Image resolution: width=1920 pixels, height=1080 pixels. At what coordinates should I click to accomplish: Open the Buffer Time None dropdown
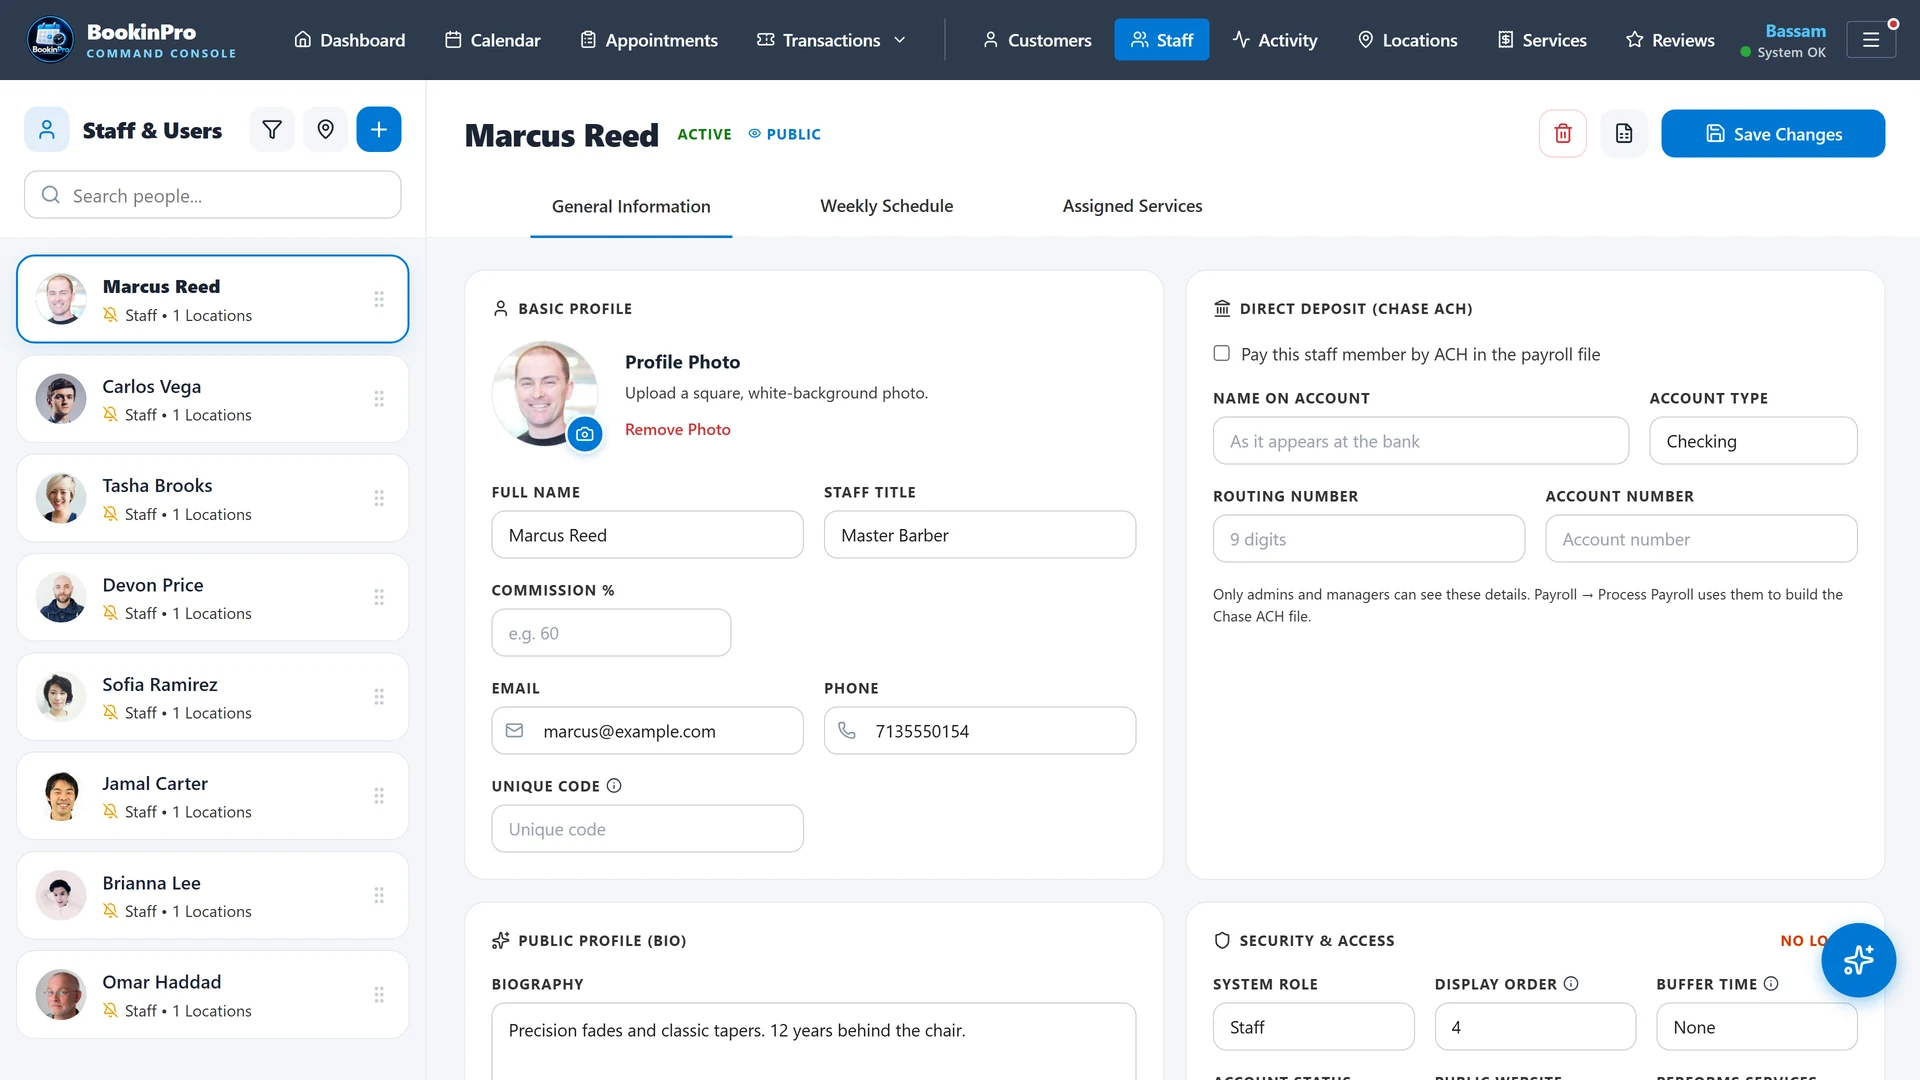click(x=1756, y=1027)
